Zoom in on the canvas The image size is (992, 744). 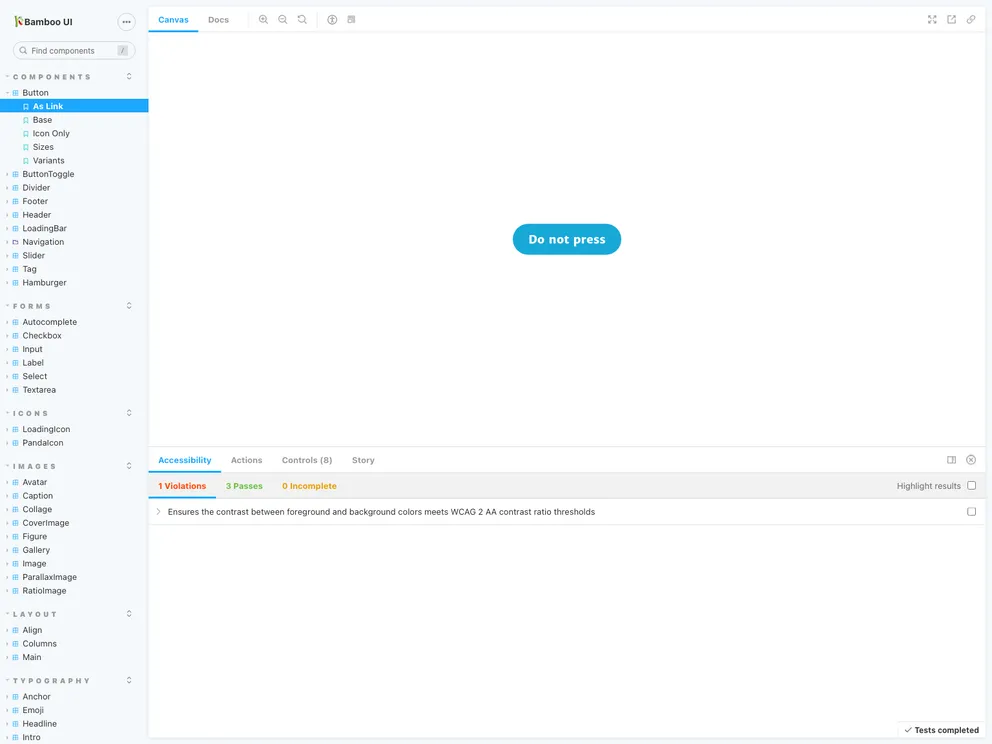(x=262, y=19)
